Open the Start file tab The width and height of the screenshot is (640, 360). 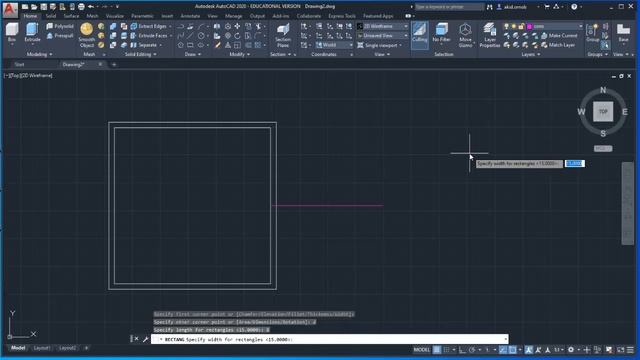[x=19, y=64]
